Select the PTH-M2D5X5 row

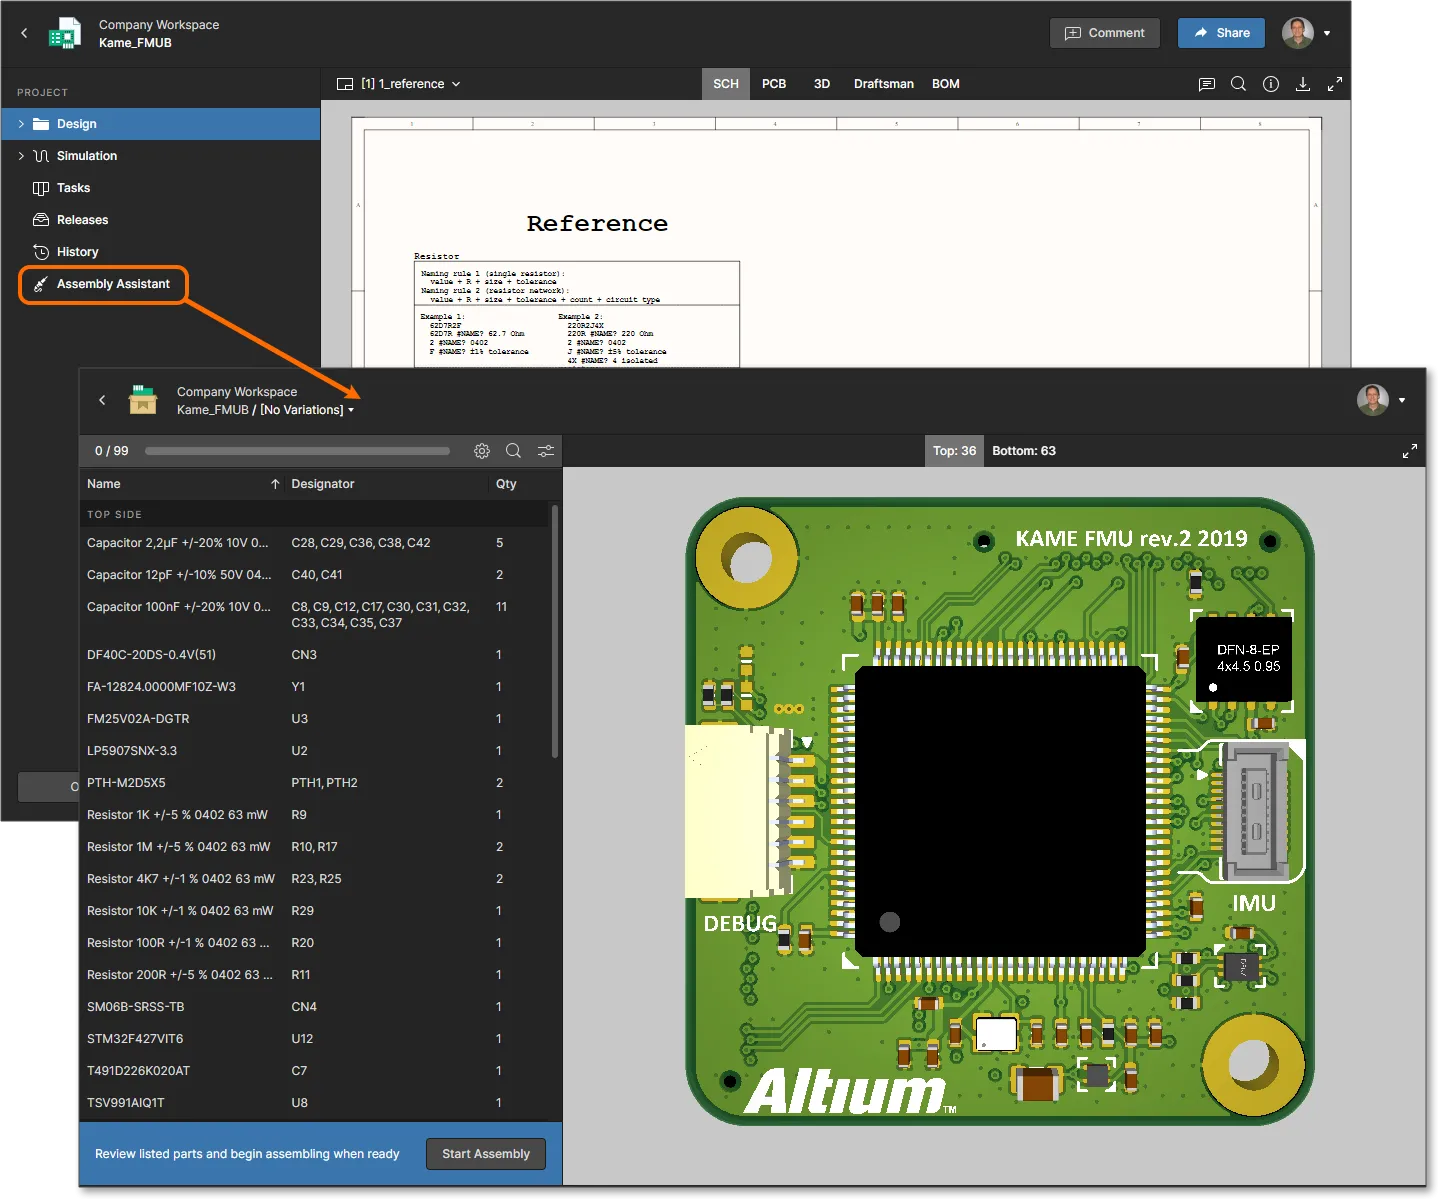coord(315,783)
